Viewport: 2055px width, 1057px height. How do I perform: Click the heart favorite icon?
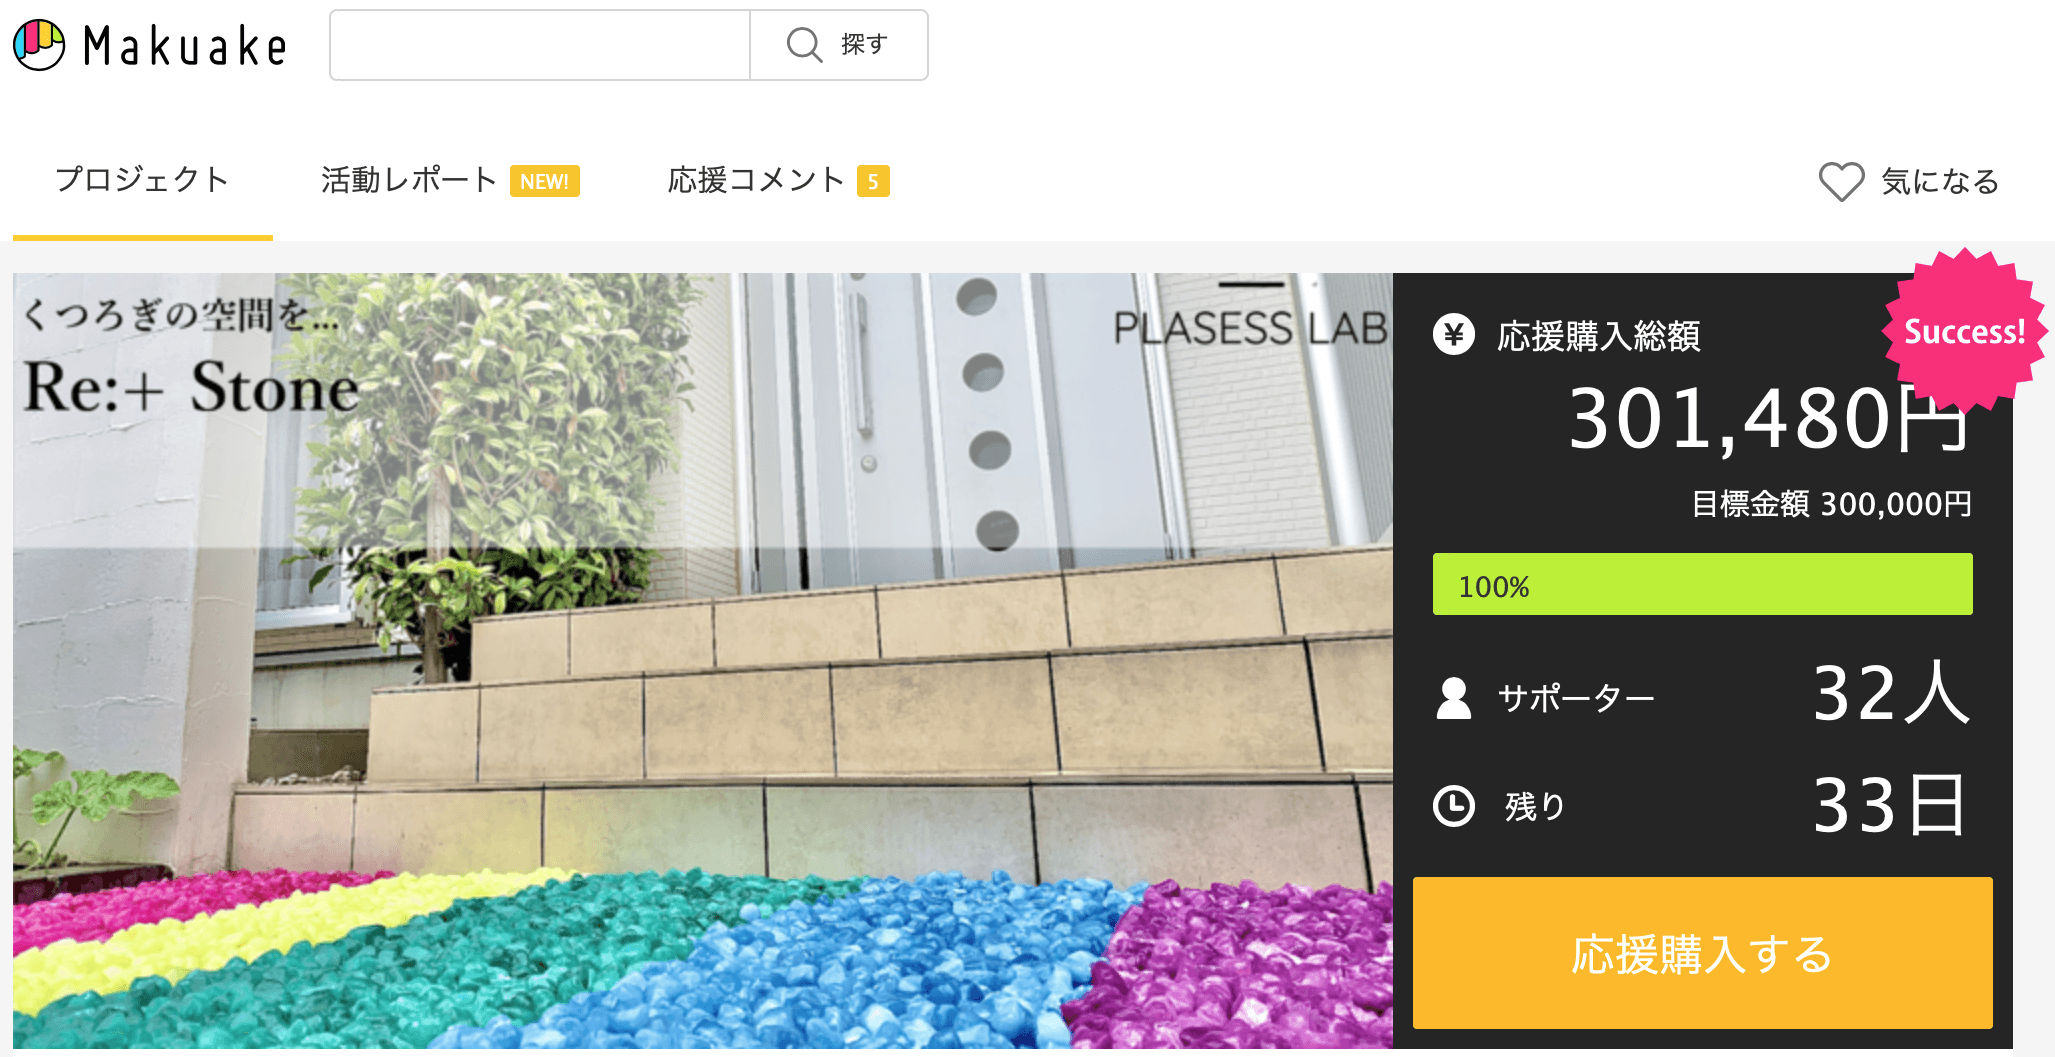[x=1840, y=182]
